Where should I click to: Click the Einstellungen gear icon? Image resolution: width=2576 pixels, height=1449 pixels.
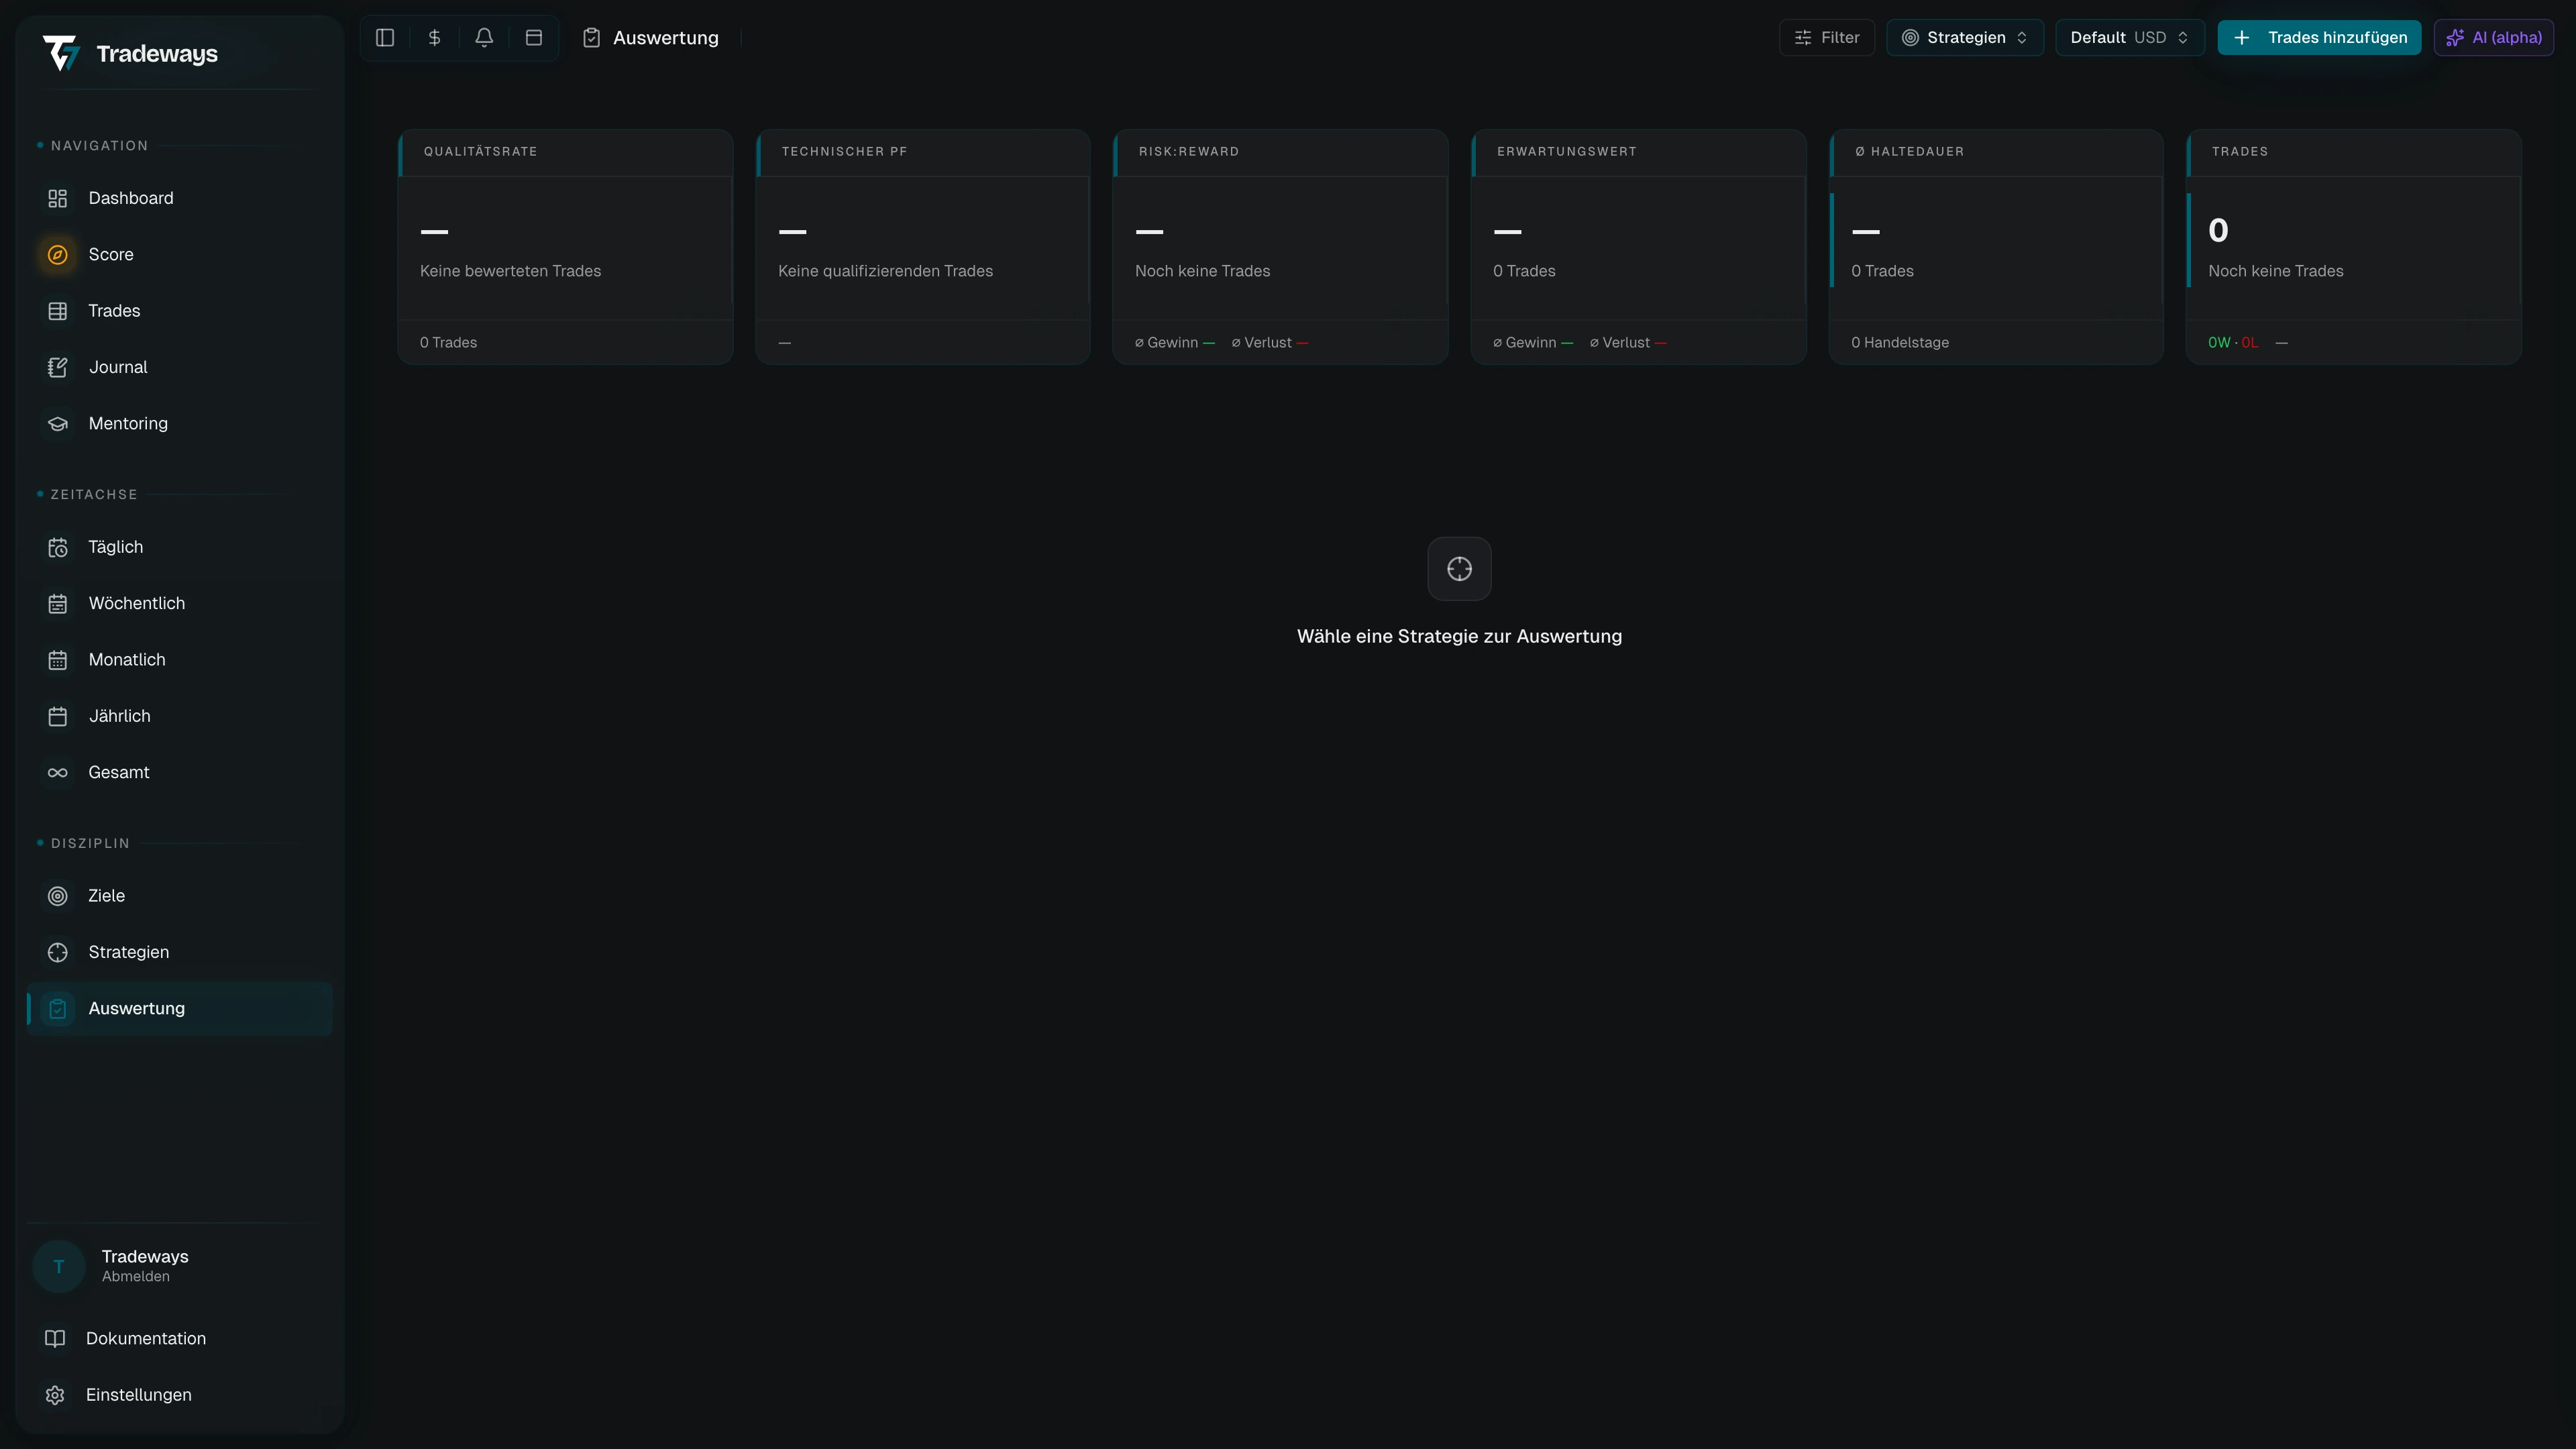pyautogui.click(x=55, y=1395)
